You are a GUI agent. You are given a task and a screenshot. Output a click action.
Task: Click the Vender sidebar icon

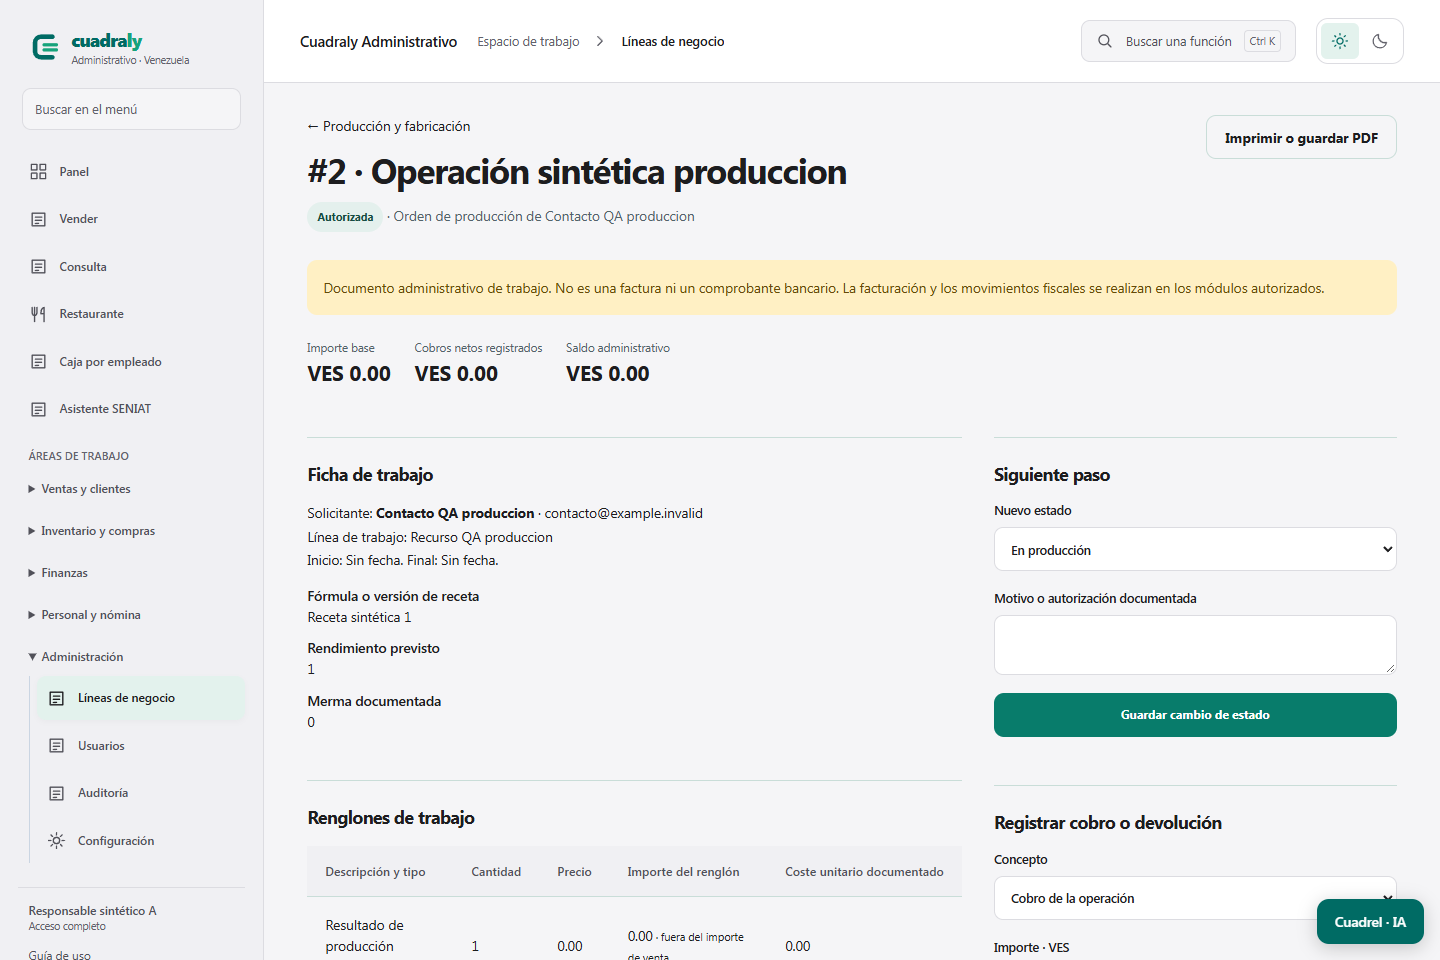[x=39, y=219]
